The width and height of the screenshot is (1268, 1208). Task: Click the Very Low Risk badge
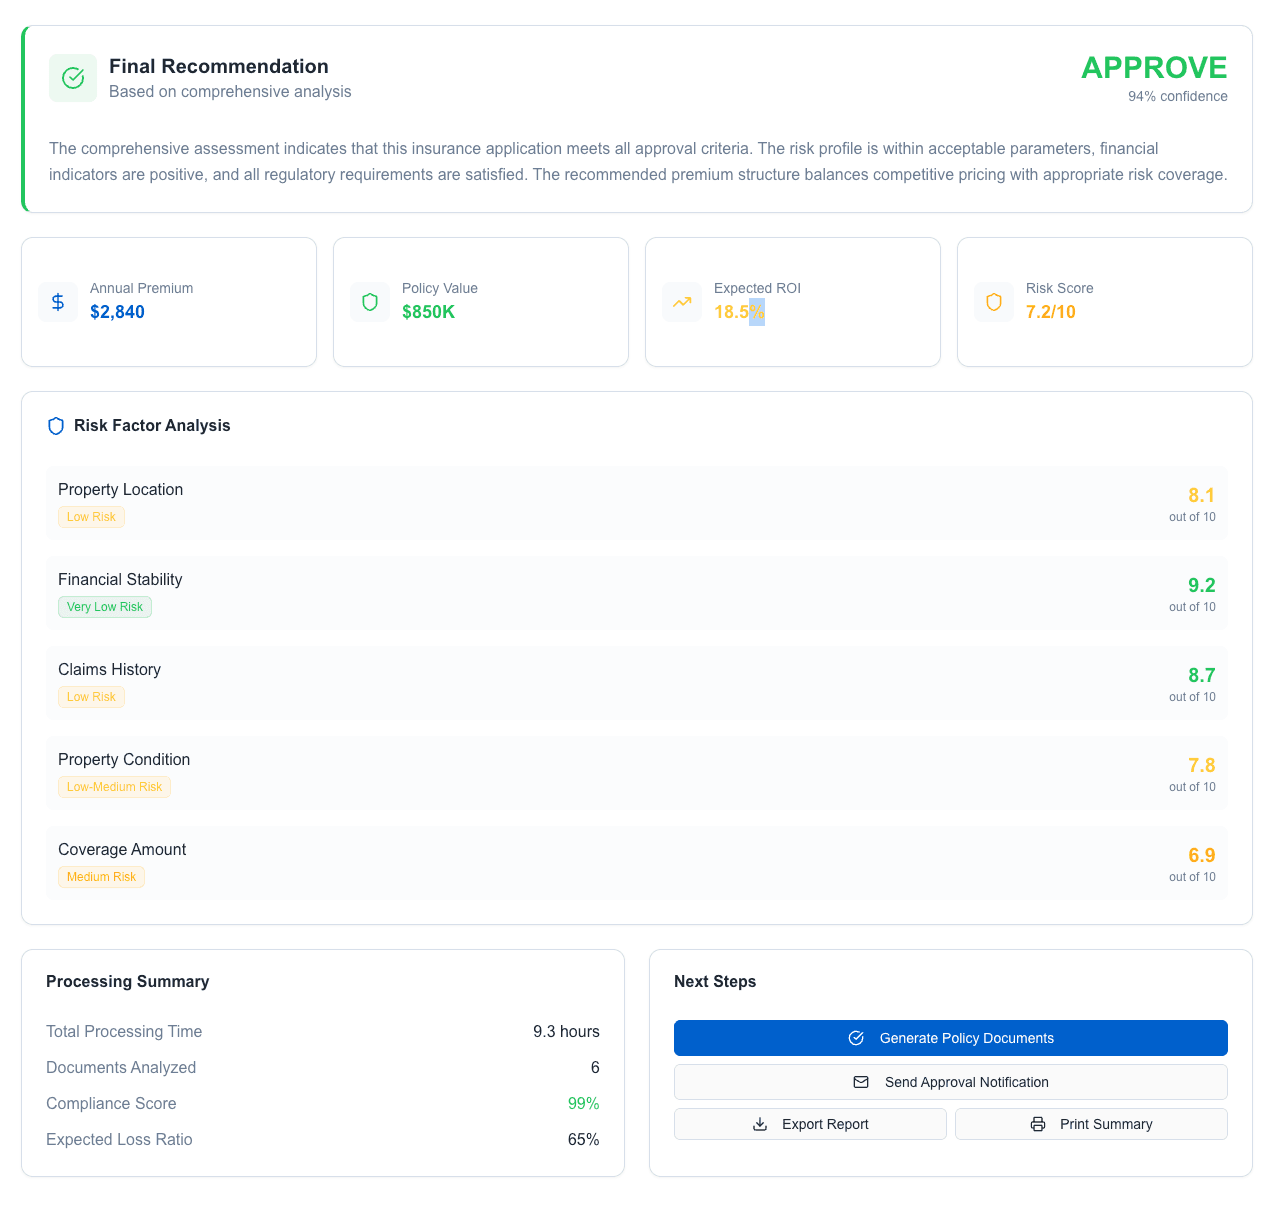pos(105,607)
